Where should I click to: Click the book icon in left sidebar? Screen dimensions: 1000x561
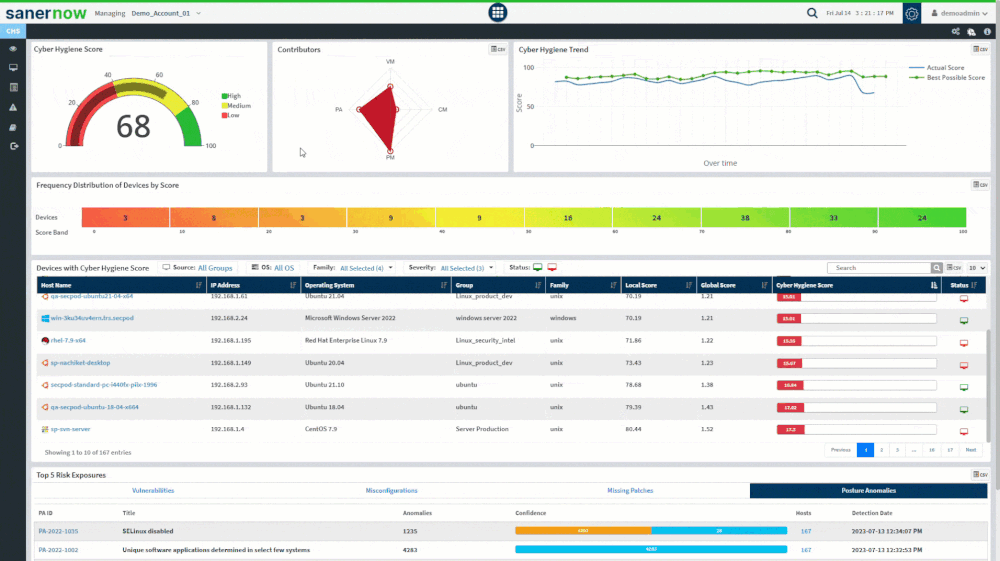[x=13, y=127]
